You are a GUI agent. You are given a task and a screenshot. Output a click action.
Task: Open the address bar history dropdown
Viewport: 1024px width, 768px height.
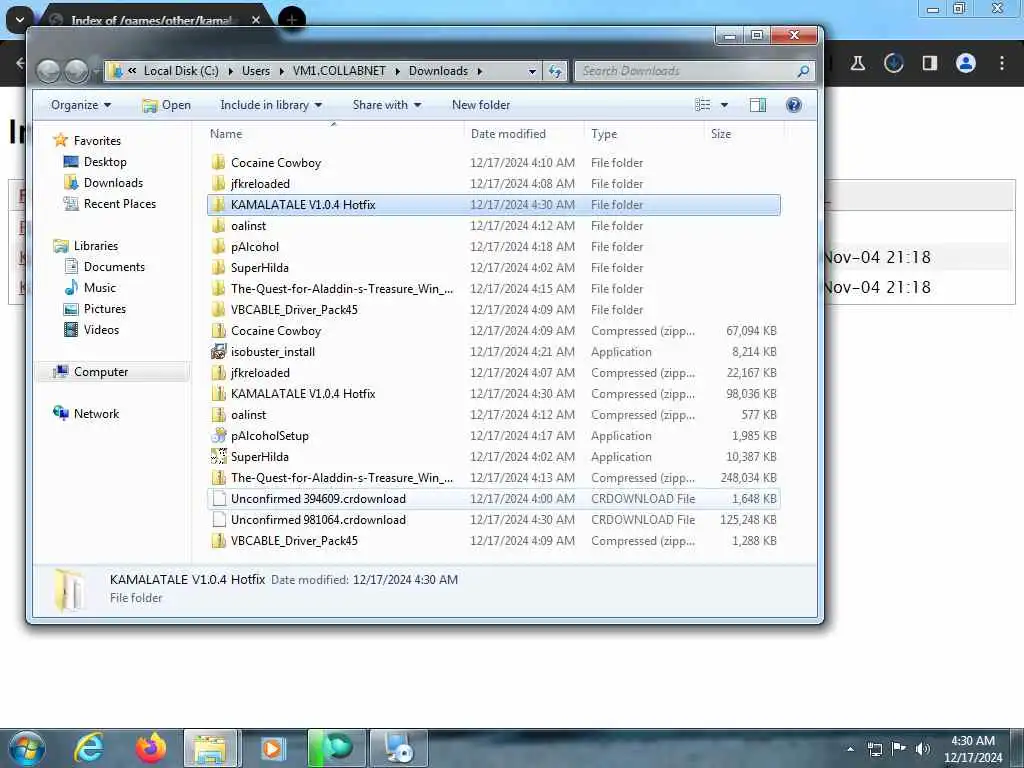coord(532,71)
